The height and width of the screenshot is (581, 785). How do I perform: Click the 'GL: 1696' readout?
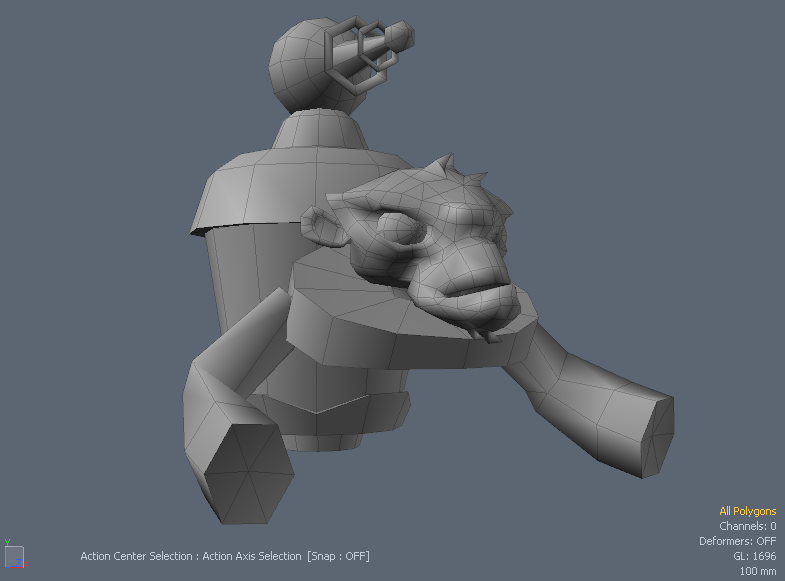point(754,556)
